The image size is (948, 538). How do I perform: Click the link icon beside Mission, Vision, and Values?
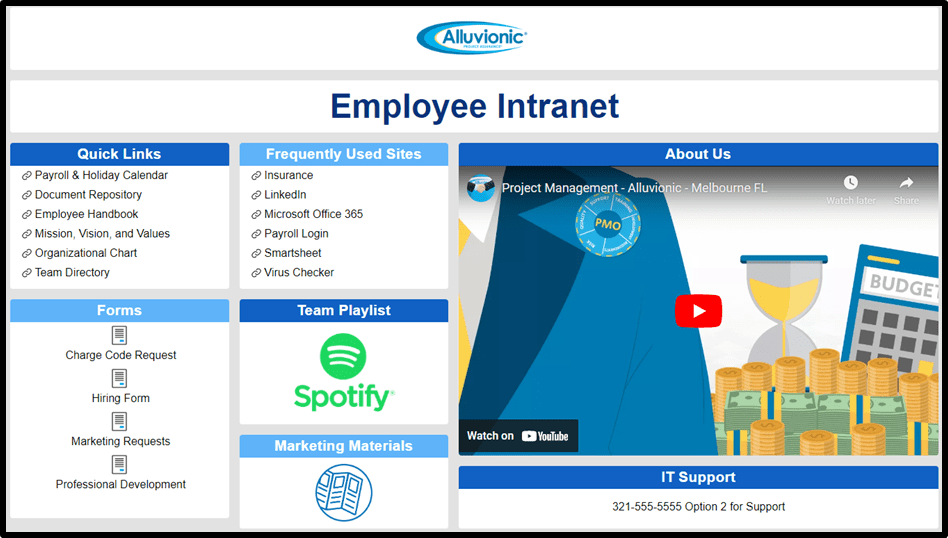[x=27, y=234]
